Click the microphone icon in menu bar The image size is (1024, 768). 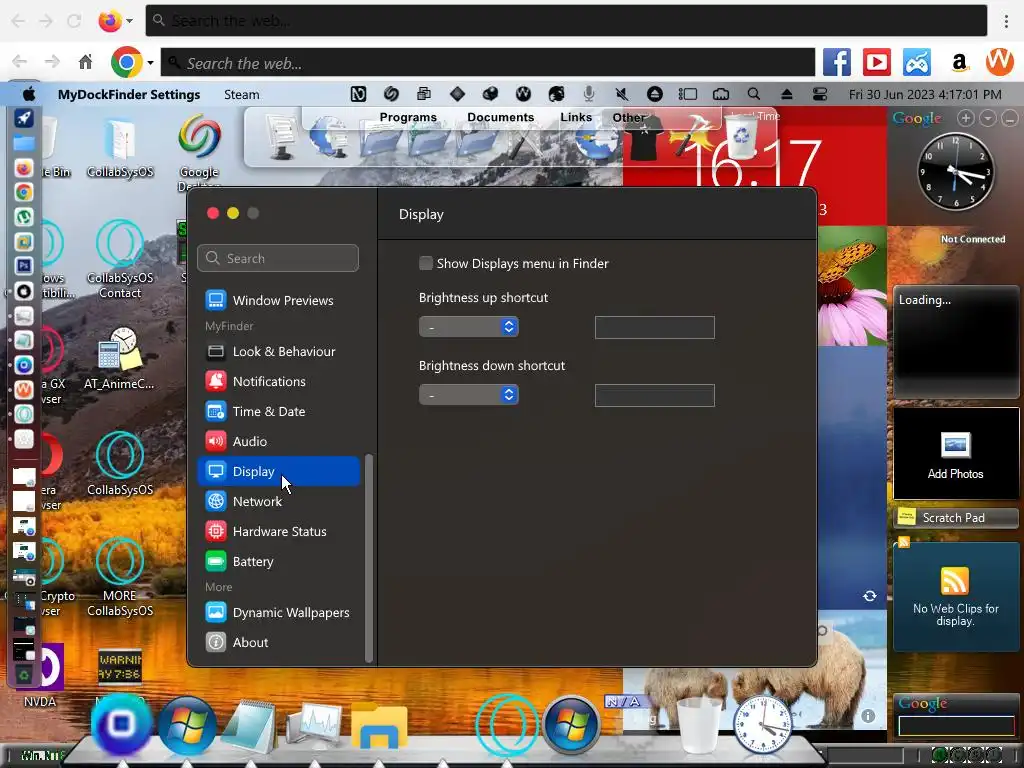[589, 94]
